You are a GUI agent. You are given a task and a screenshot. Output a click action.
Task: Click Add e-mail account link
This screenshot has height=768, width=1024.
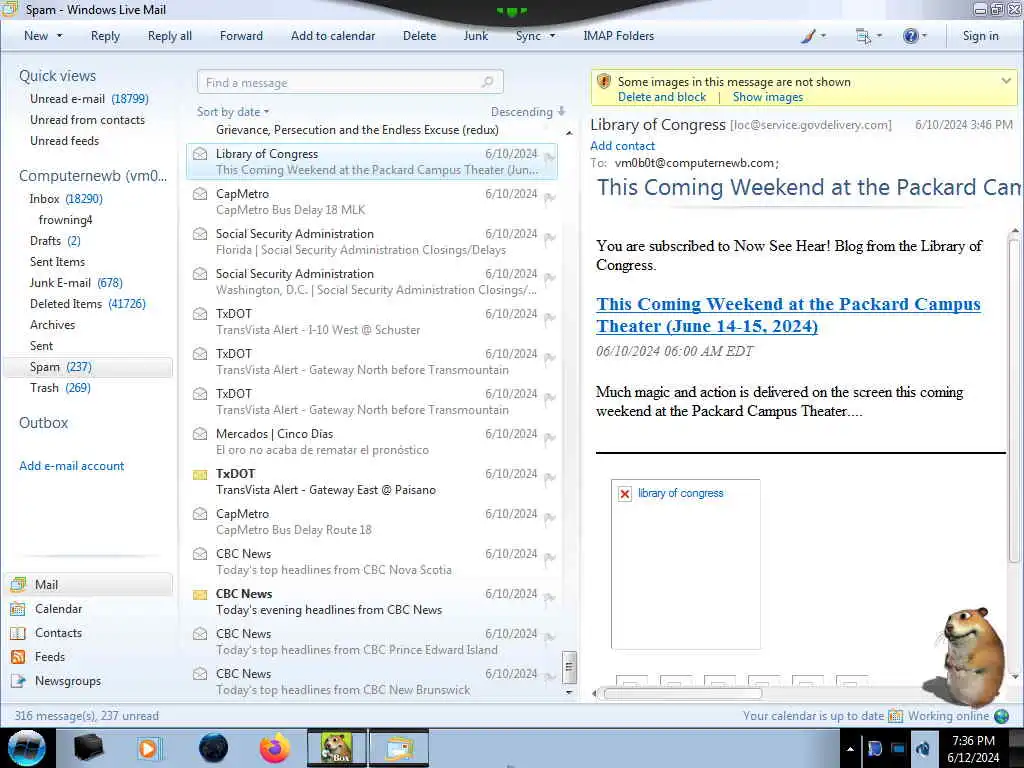(x=71, y=466)
